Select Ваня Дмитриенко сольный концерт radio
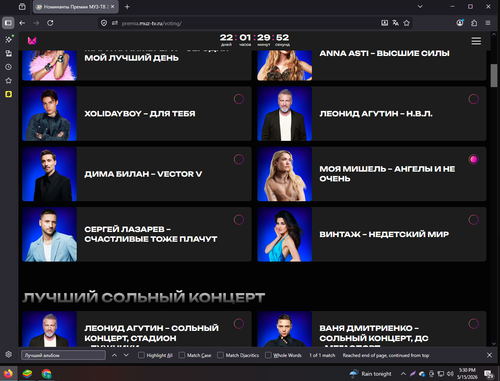500x381 pixels. [x=474, y=324]
